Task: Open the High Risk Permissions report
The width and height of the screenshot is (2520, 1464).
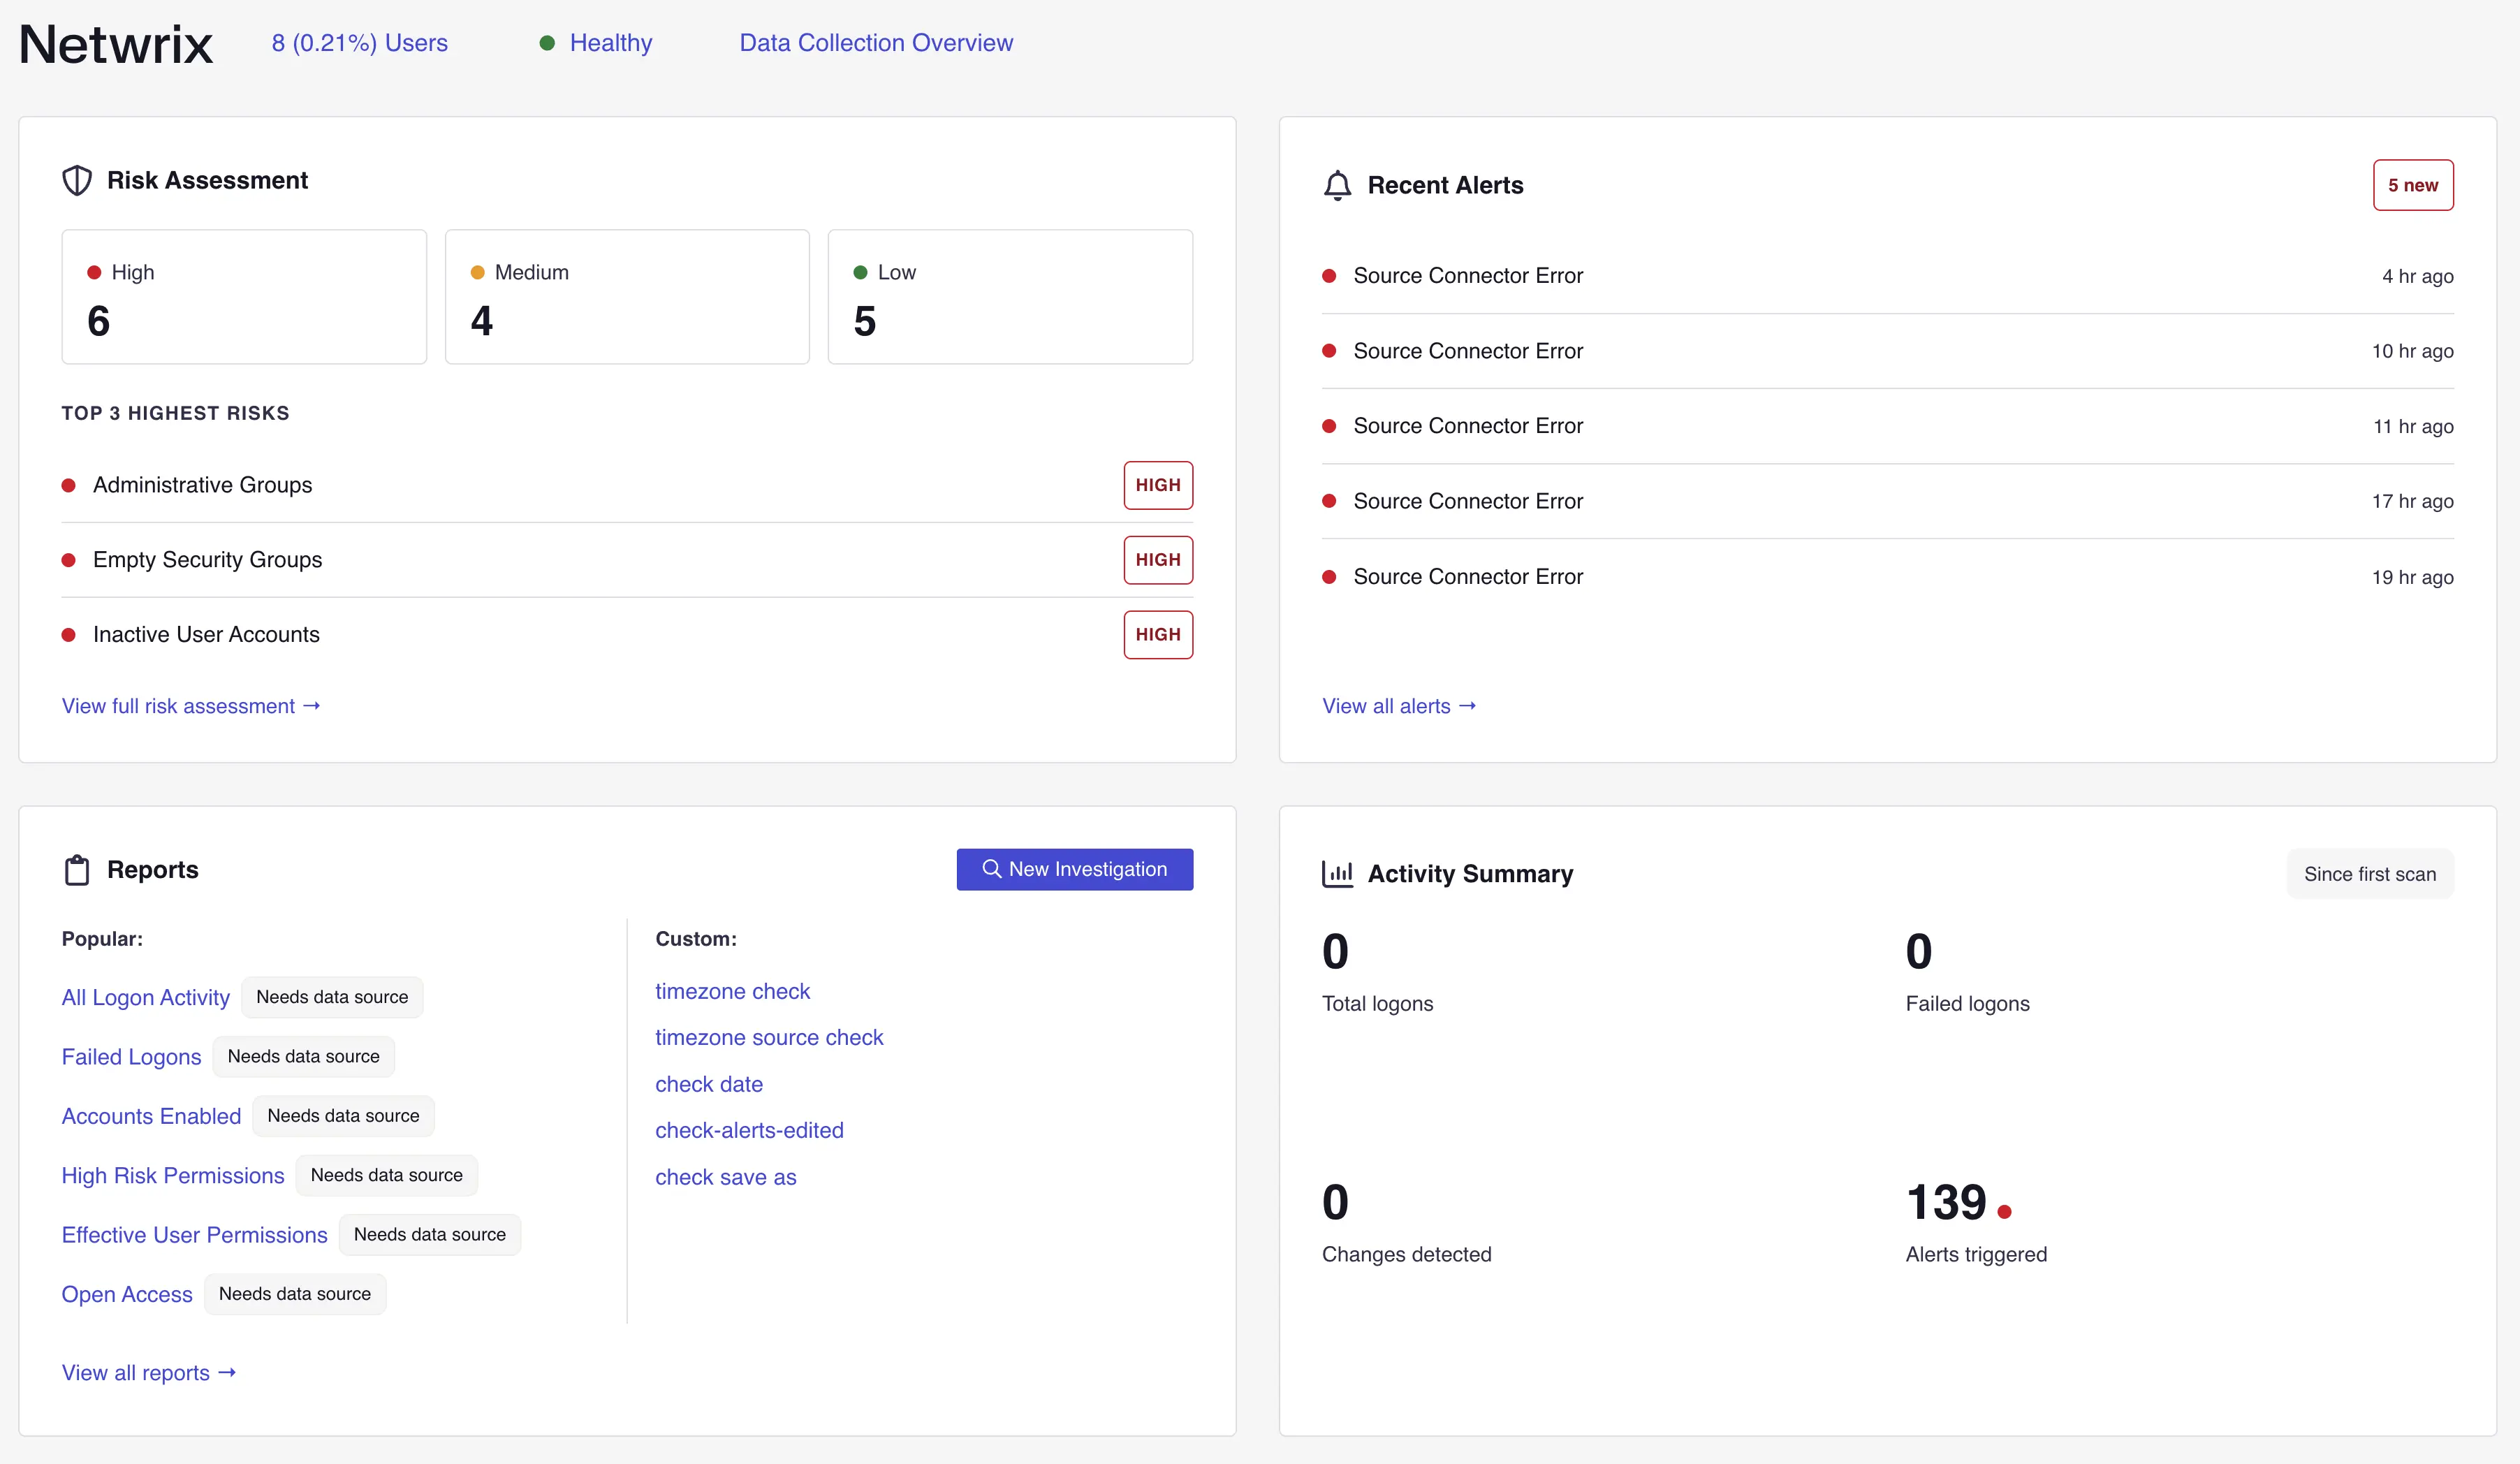Action: 173,1175
